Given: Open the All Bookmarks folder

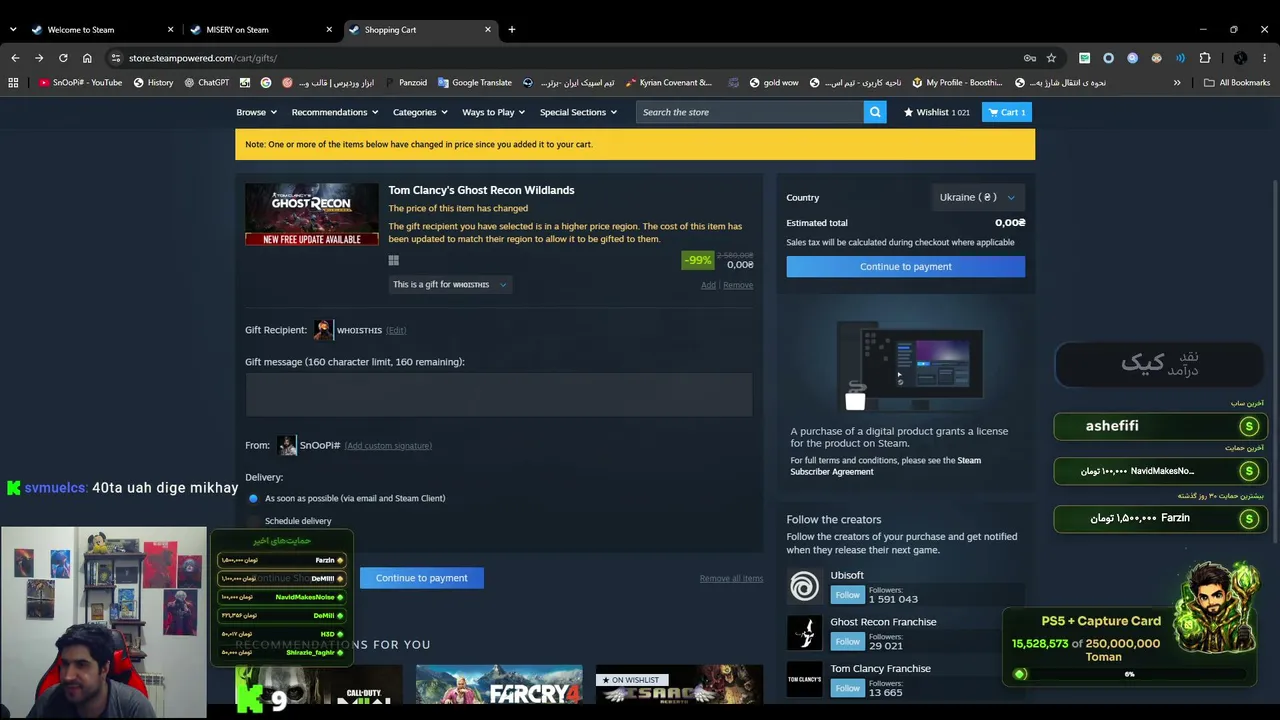Looking at the screenshot, I should point(1237,83).
